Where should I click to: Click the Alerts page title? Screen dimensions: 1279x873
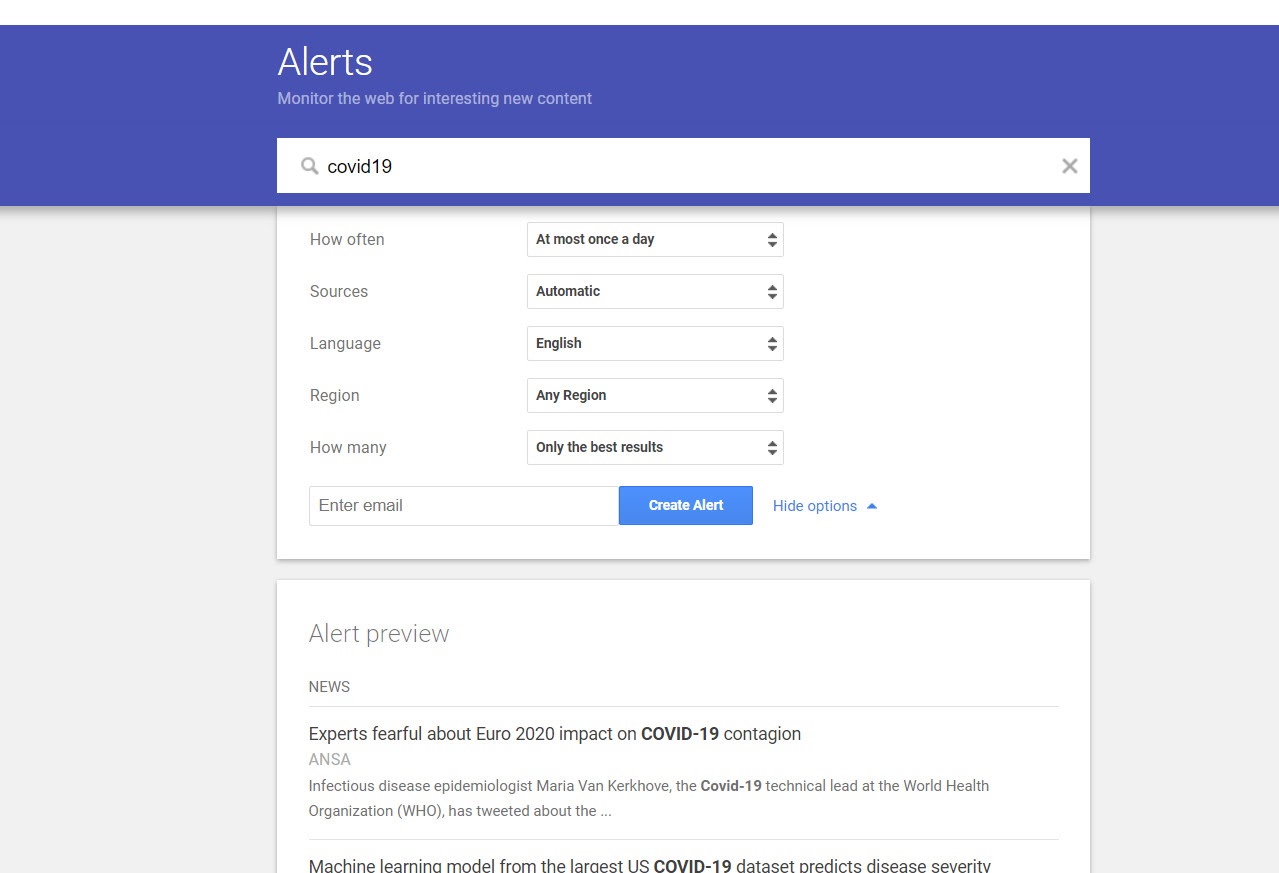point(325,62)
